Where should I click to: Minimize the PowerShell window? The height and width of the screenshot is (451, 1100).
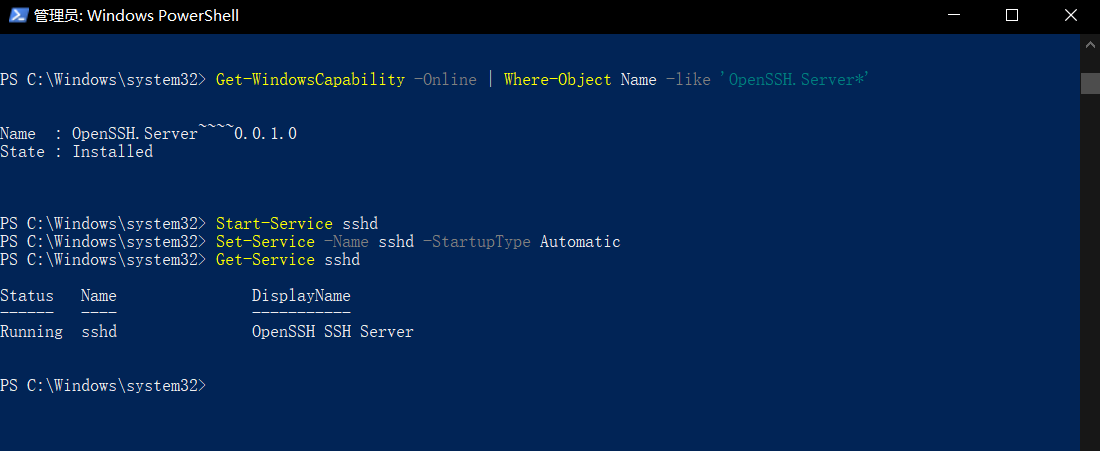pyautogui.click(x=953, y=15)
